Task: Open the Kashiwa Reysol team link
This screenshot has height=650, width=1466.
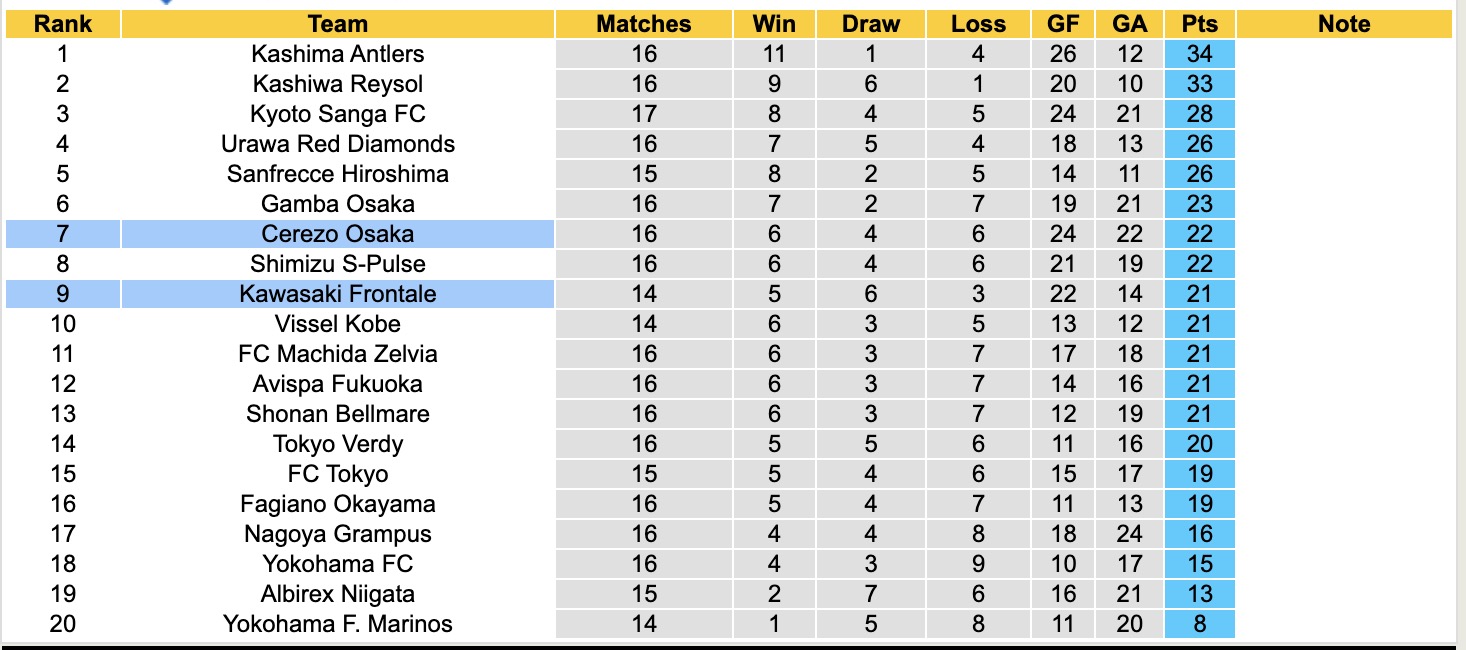Action: (x=338, y=84)
